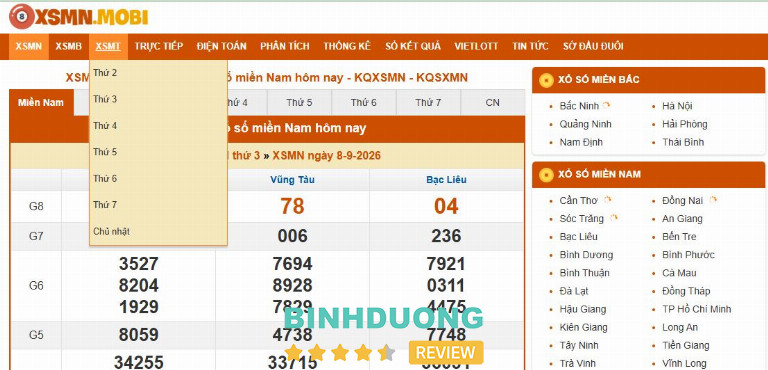The width and height of the screenshot is (768, 370).
Task: Click the loading icon beside Bắc Ninh
Action: (607, 105)
